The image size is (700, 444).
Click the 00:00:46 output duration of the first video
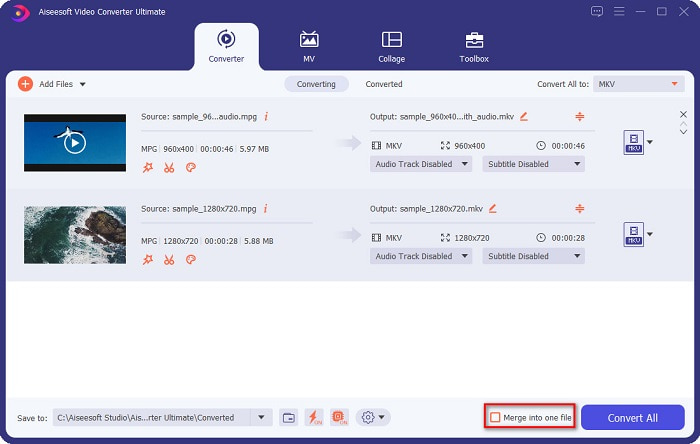click(x=568, y=146)
